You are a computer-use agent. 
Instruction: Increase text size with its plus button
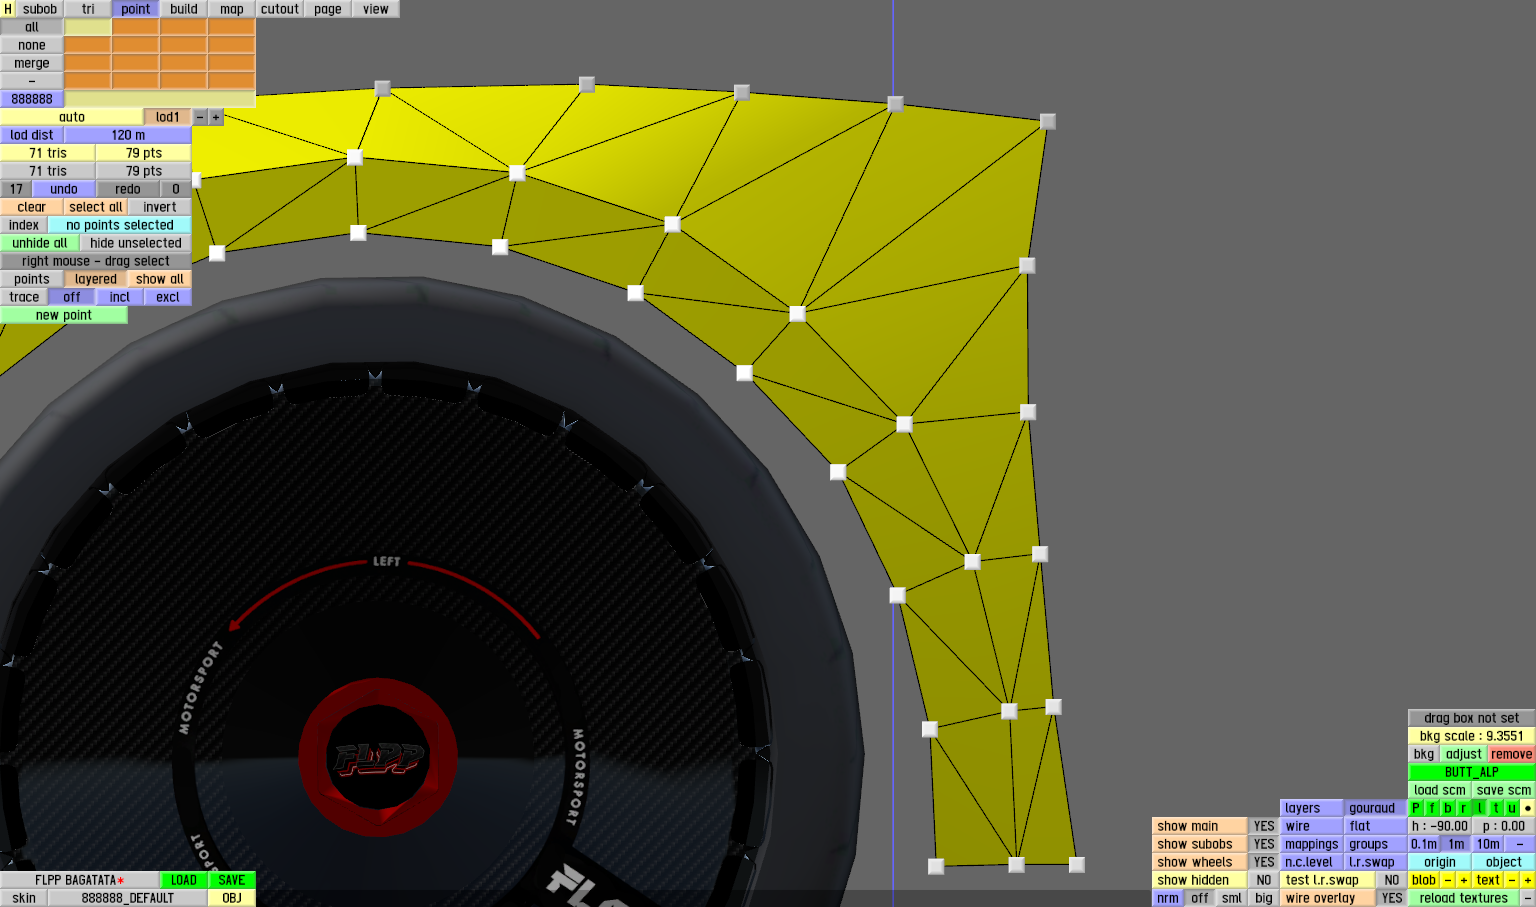pyautogui.click(x=1528, y=880)
